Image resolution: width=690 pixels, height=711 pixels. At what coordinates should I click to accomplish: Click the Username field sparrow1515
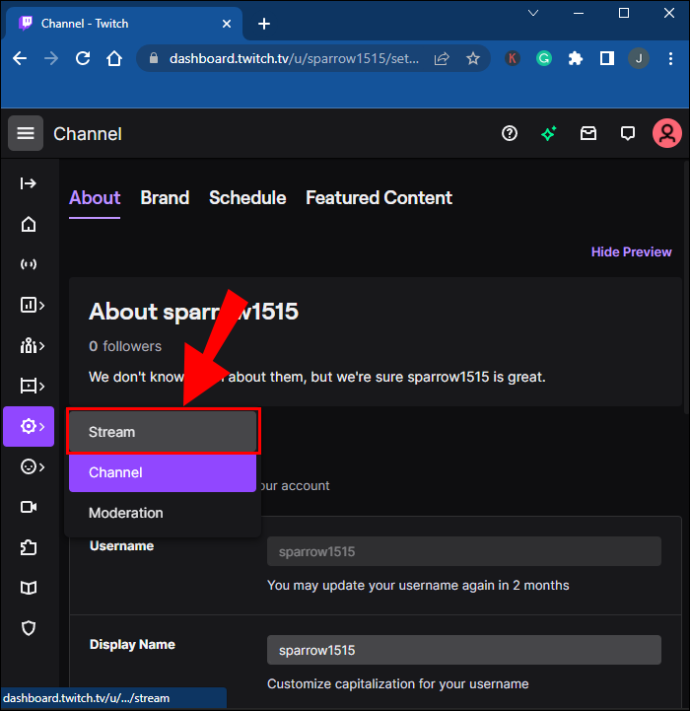(464, 551)
